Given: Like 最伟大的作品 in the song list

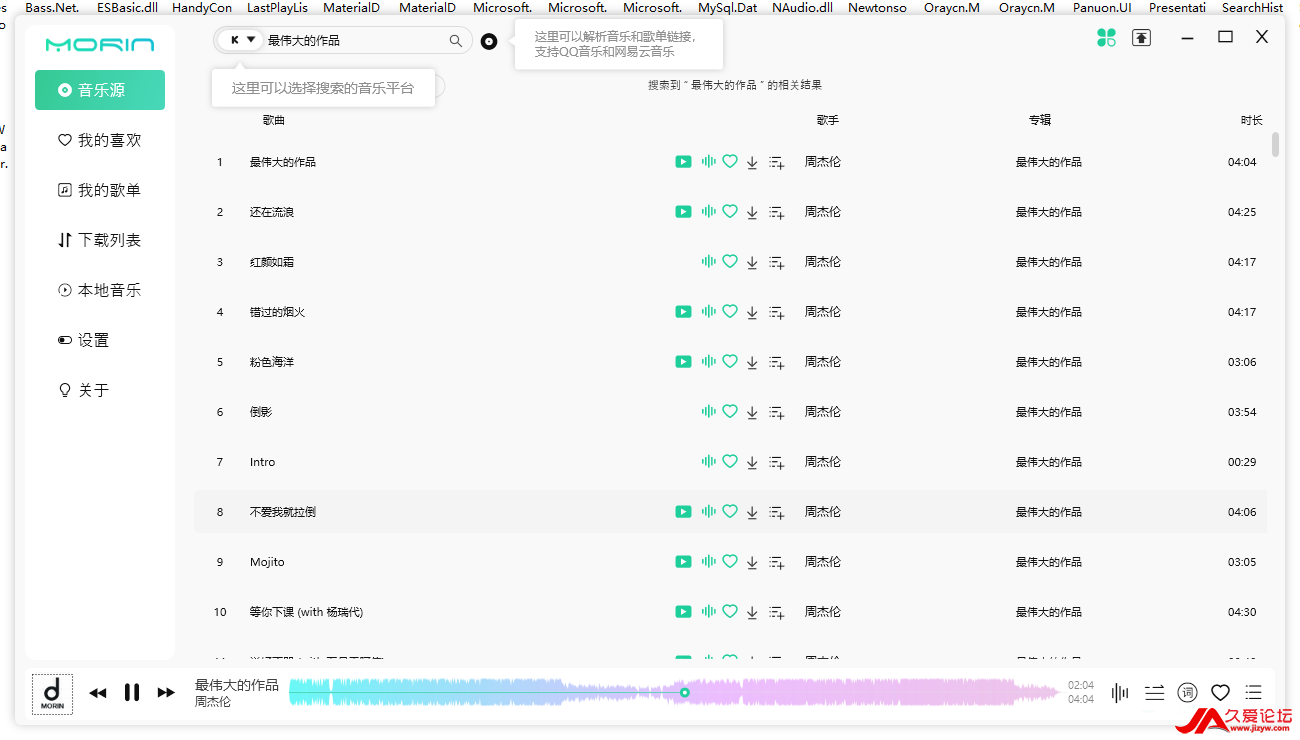Looking at the screenshot, I should pos(730,162).
